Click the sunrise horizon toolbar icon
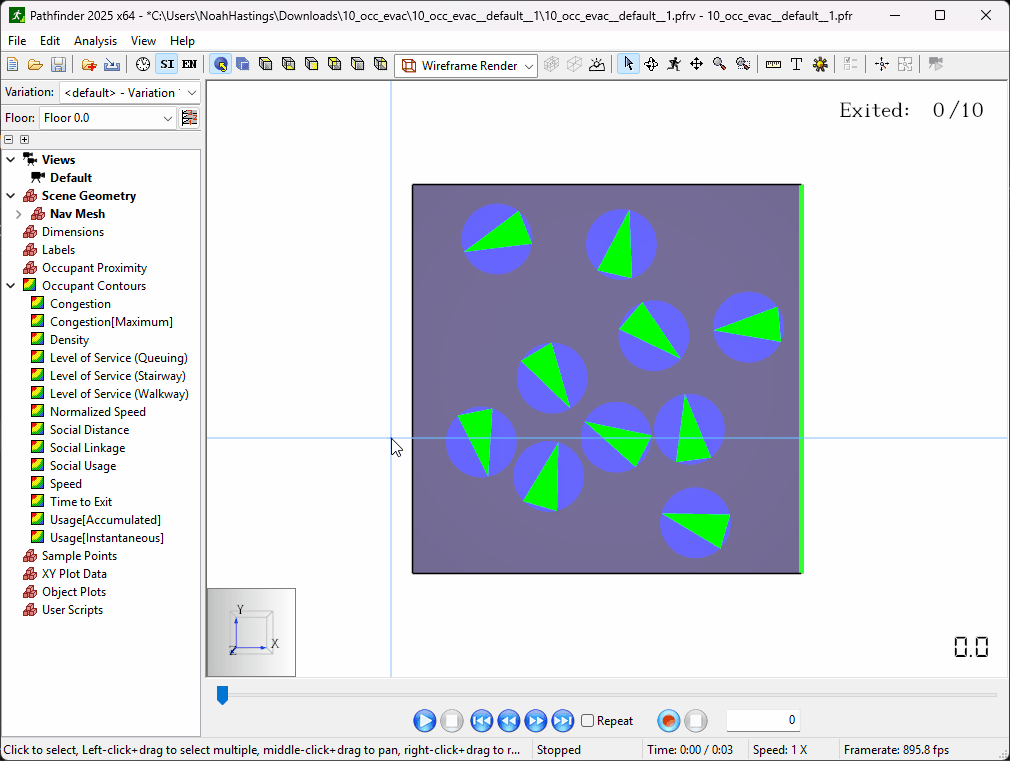The image size is (1010, 761). click(x=597, y=64)
